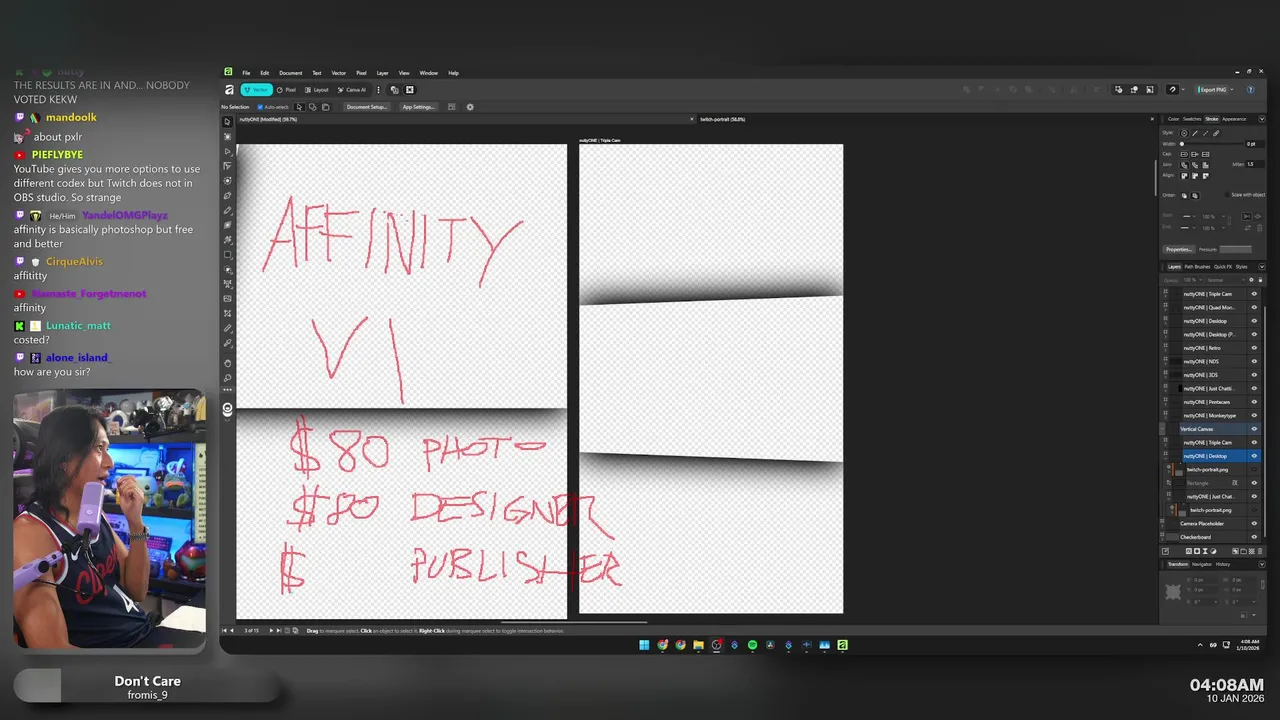Expand the Layers panel options menu
Viewport: 1280px width, 720px height.
pos(1262,267)
